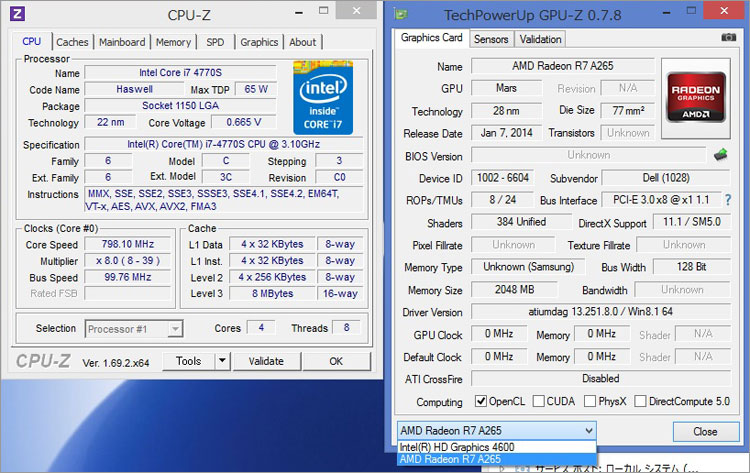This screenshot has width=750, height=473.
Task: Click the Package value Socket 1150 LGA
Action: tap(180, 106)
